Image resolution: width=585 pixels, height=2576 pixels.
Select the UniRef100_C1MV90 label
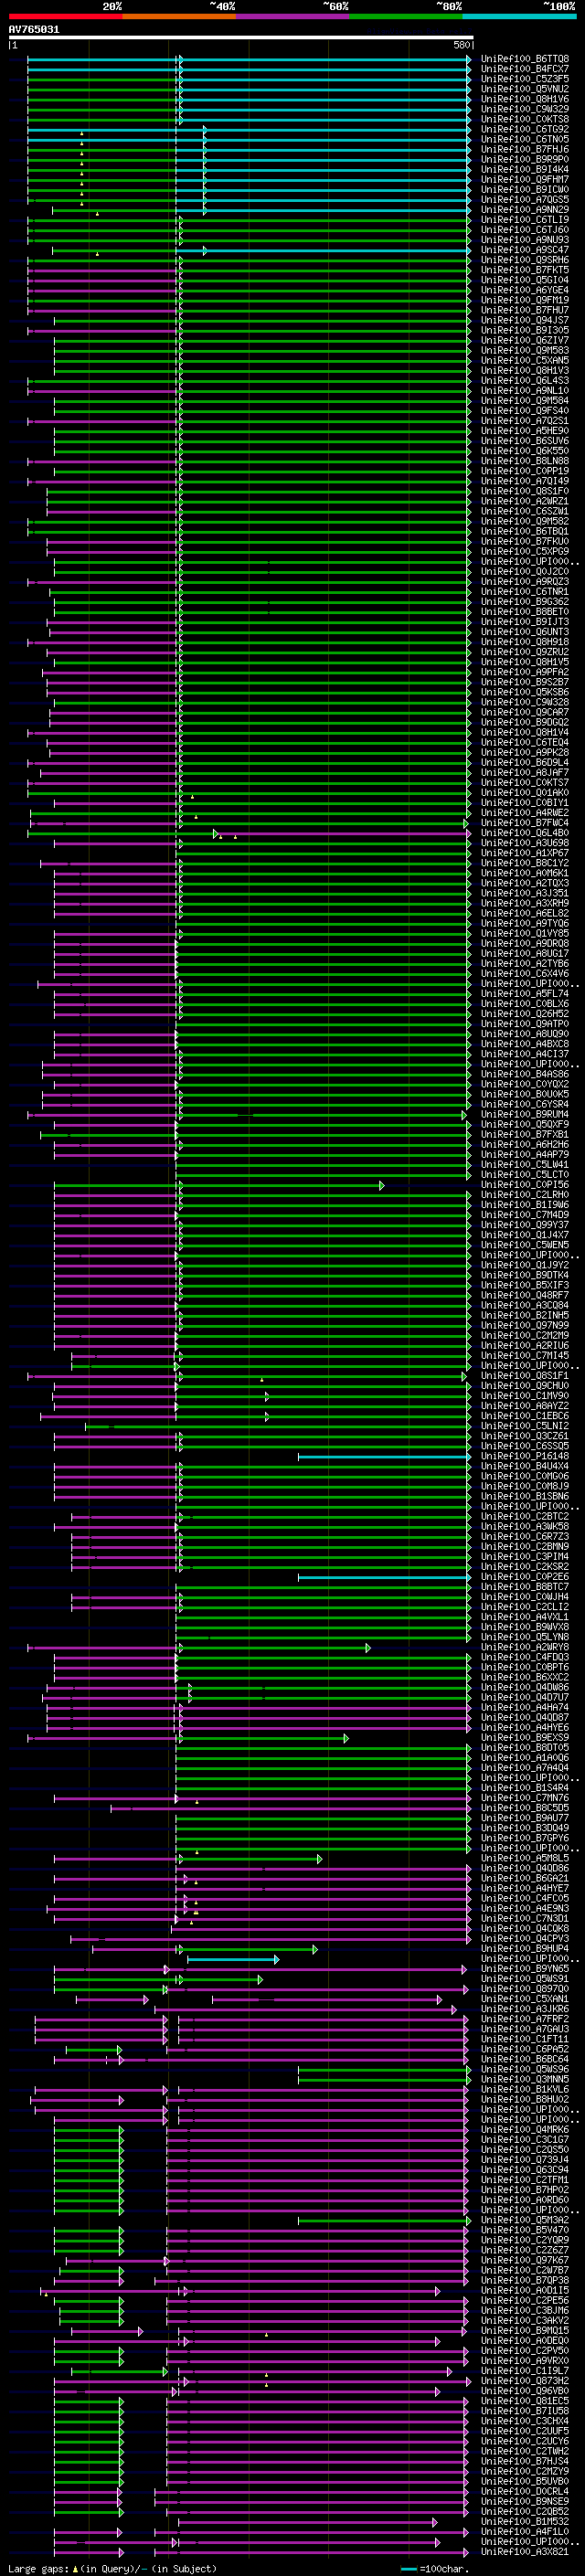coord(525,1395)
